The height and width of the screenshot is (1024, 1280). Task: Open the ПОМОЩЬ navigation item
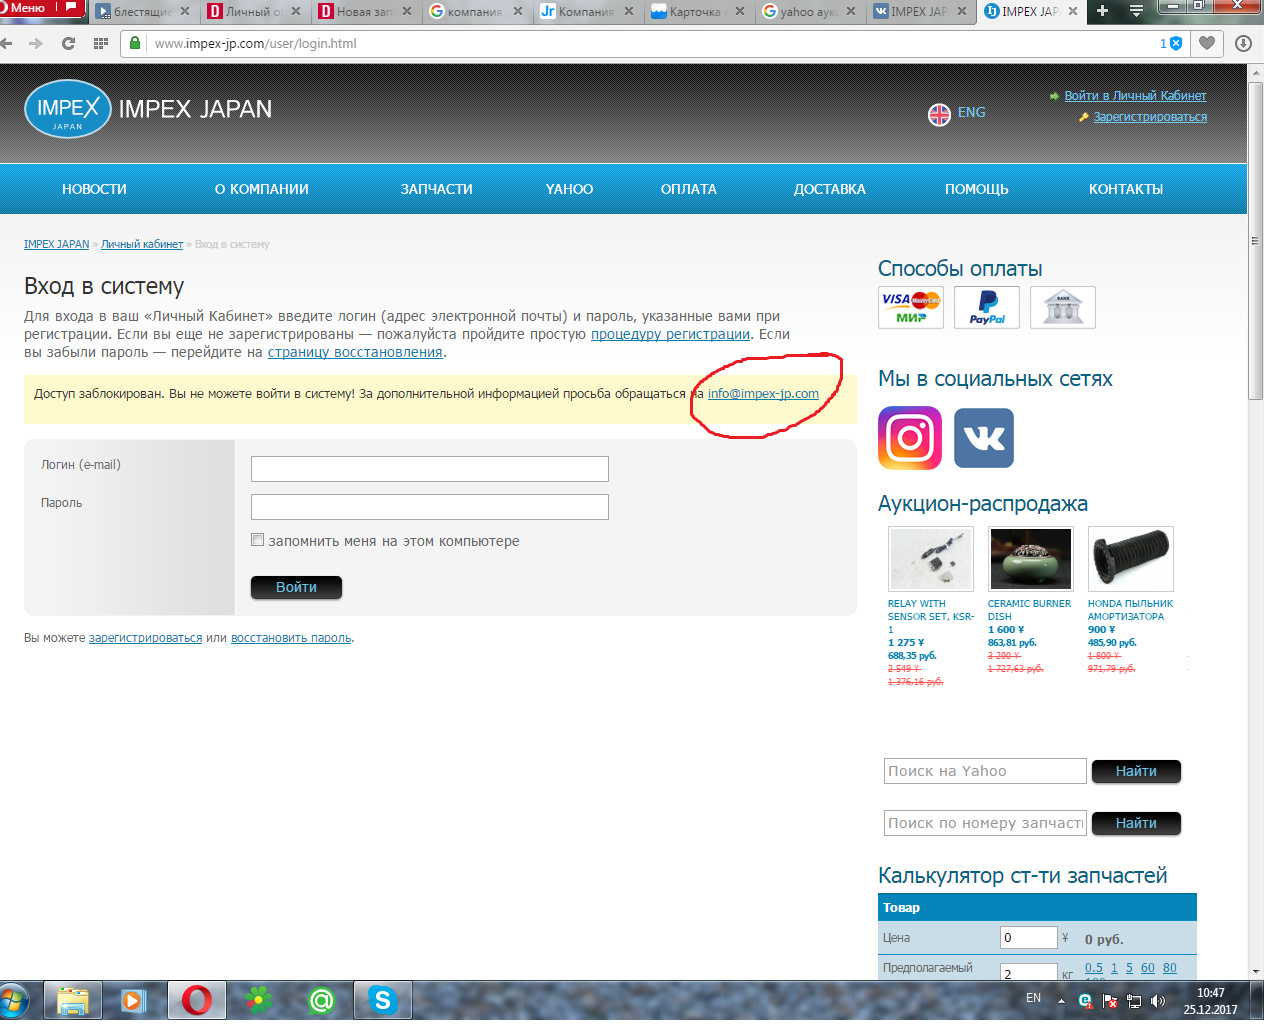click(x=977, y=189)
